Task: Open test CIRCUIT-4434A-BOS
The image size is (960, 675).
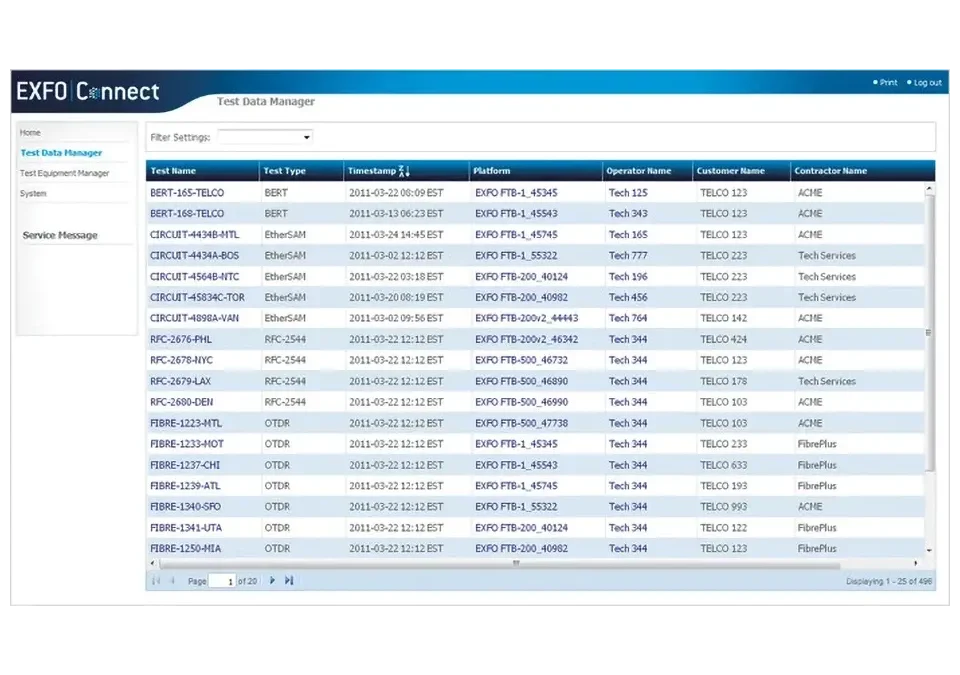Action: 194,255
